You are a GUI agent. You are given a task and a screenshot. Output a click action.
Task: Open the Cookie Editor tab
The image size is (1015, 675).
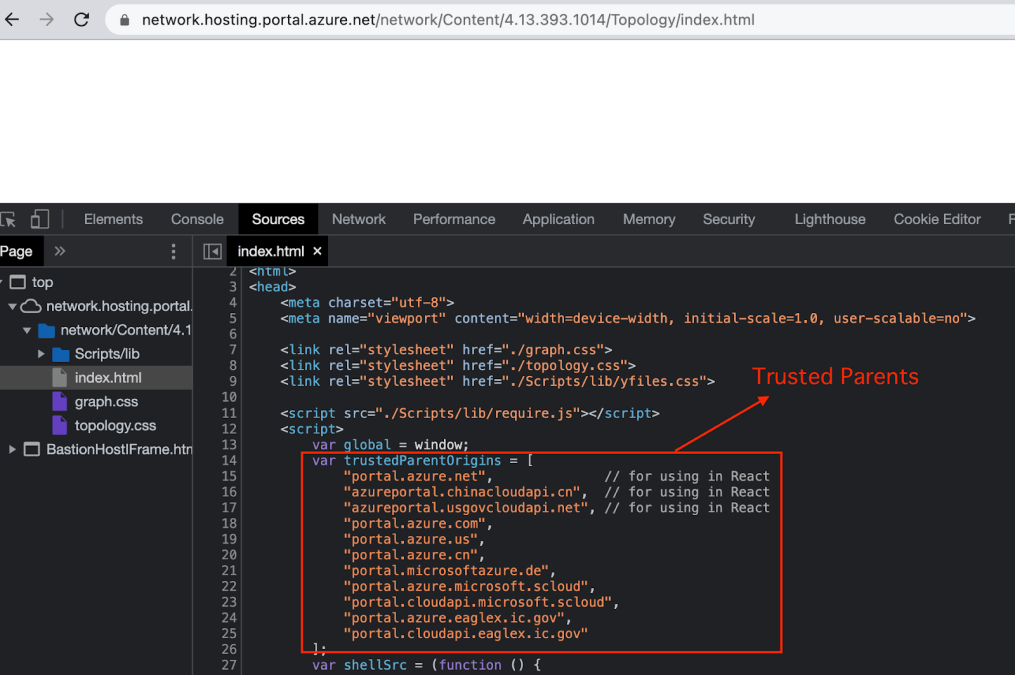[x=937, y=219]
